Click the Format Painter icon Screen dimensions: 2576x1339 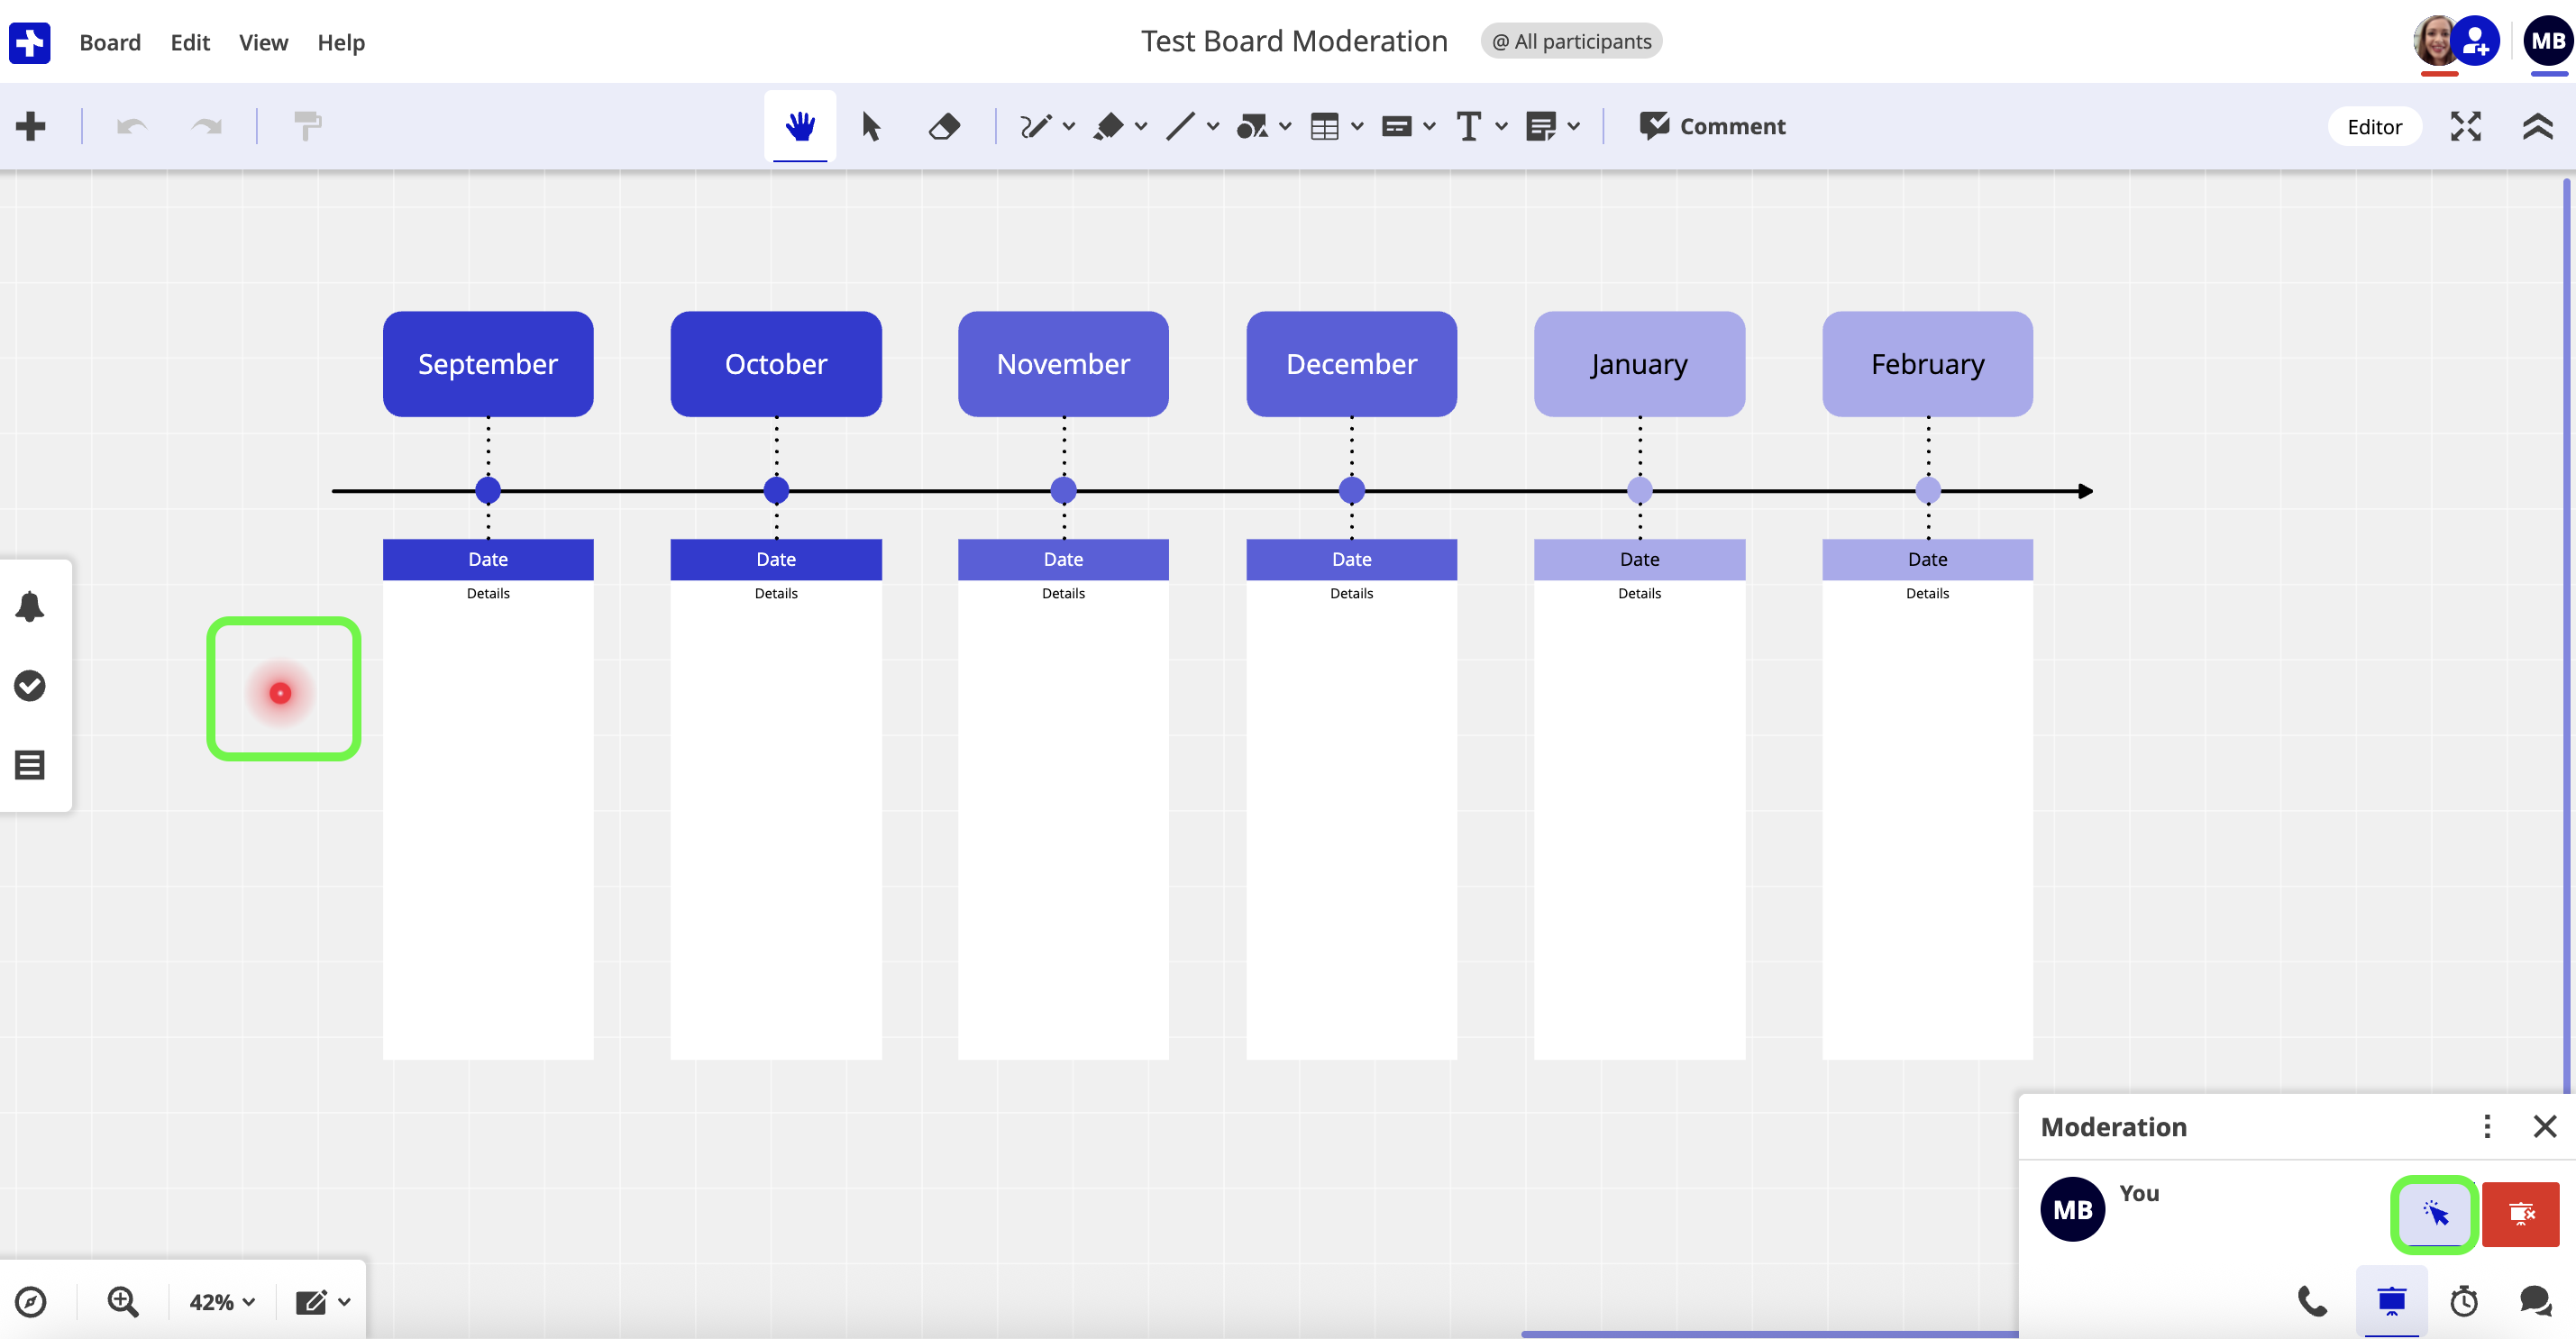click(307, 126)
